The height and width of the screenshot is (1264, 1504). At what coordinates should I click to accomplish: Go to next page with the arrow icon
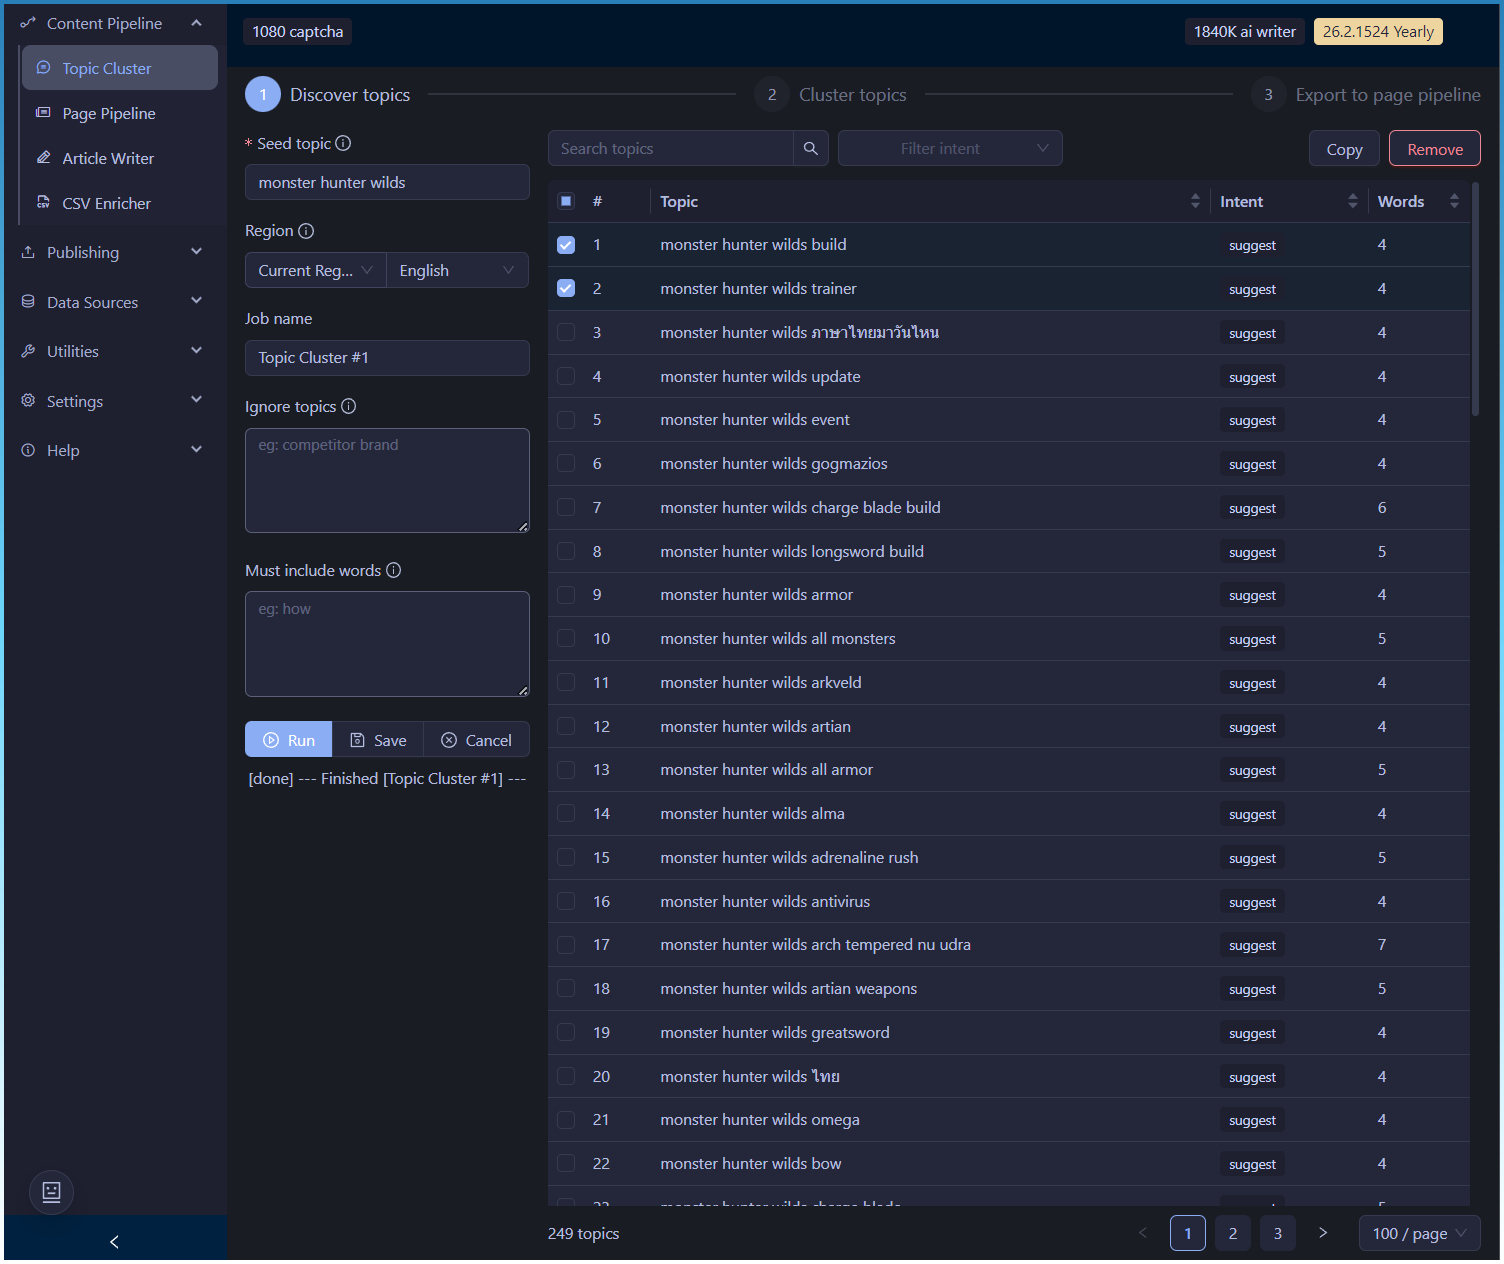click(1322, 1233)
